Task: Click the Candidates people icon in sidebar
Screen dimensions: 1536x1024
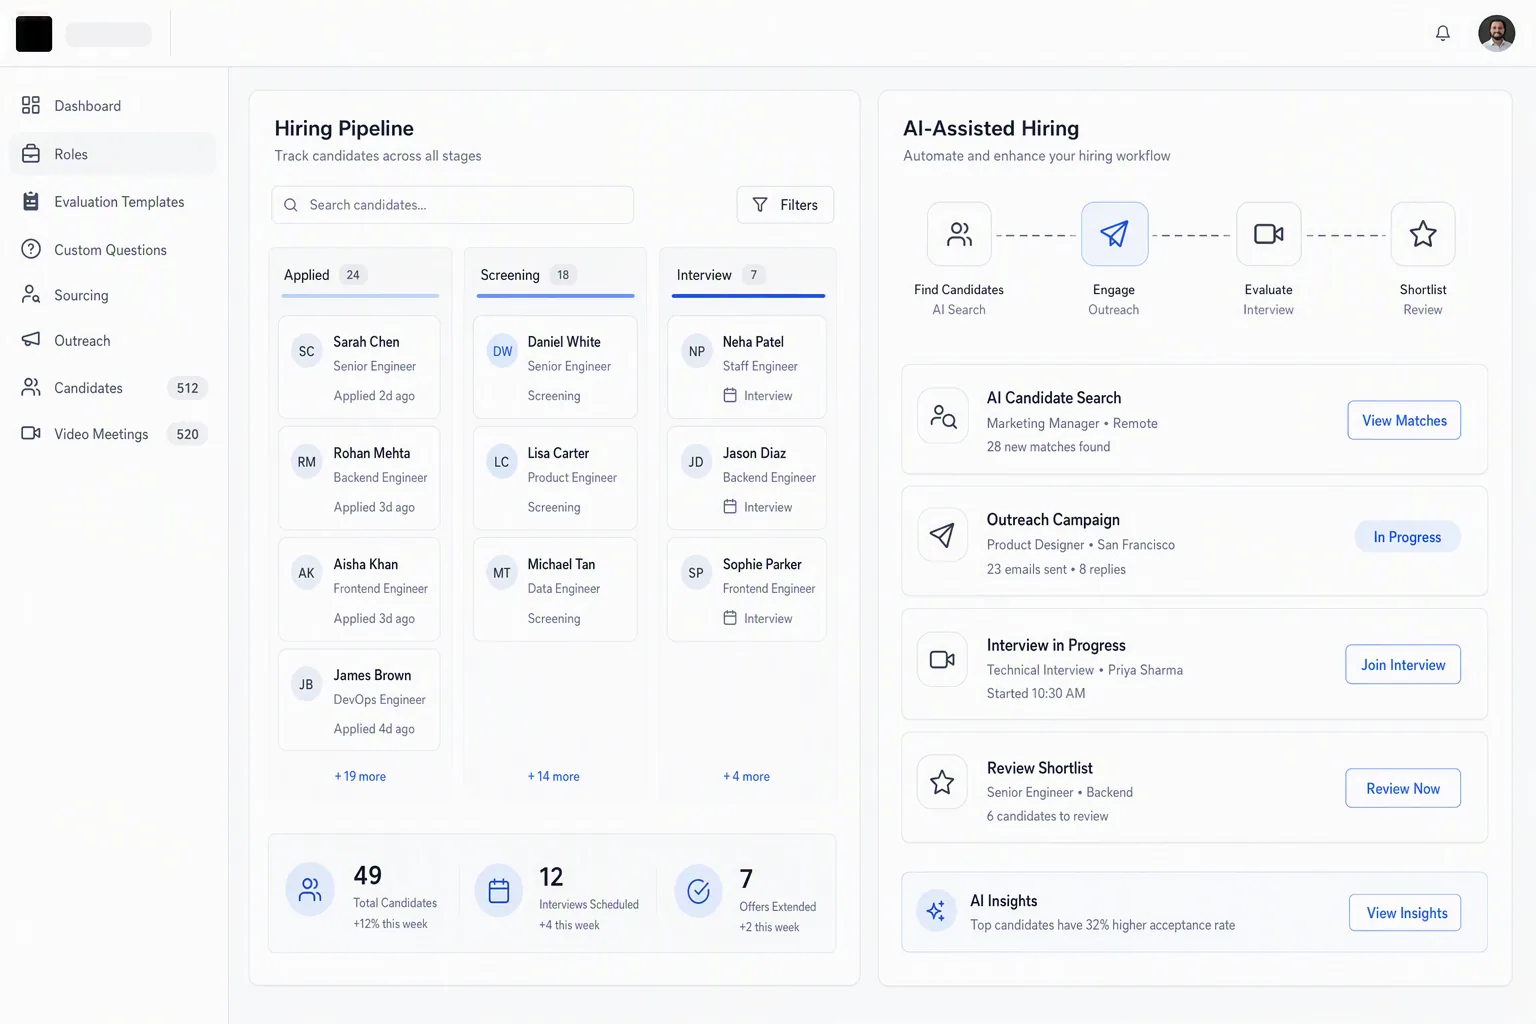Action: pos(31,387)
